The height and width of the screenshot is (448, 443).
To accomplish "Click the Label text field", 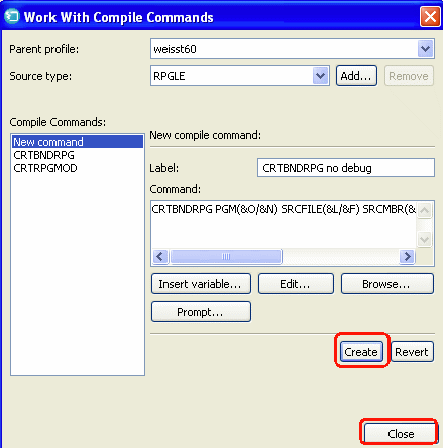I will click(346, 168).
